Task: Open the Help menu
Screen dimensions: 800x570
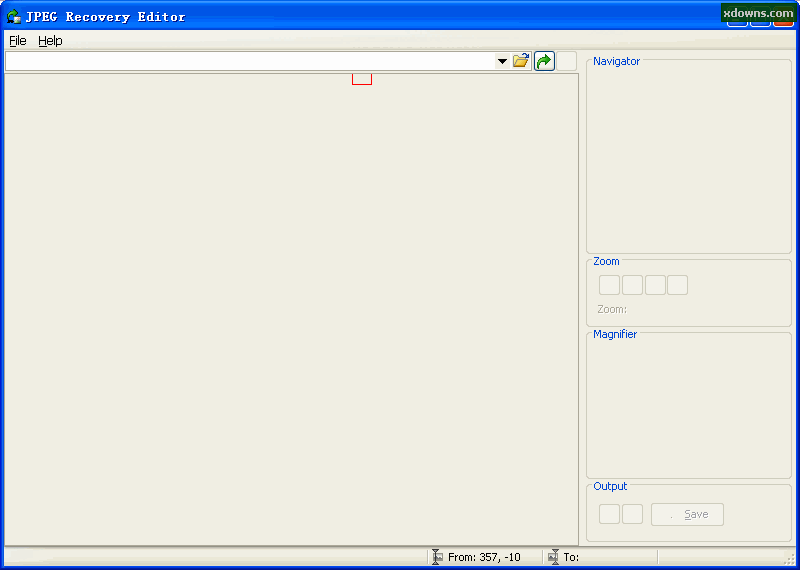Action: pos(50,41)
